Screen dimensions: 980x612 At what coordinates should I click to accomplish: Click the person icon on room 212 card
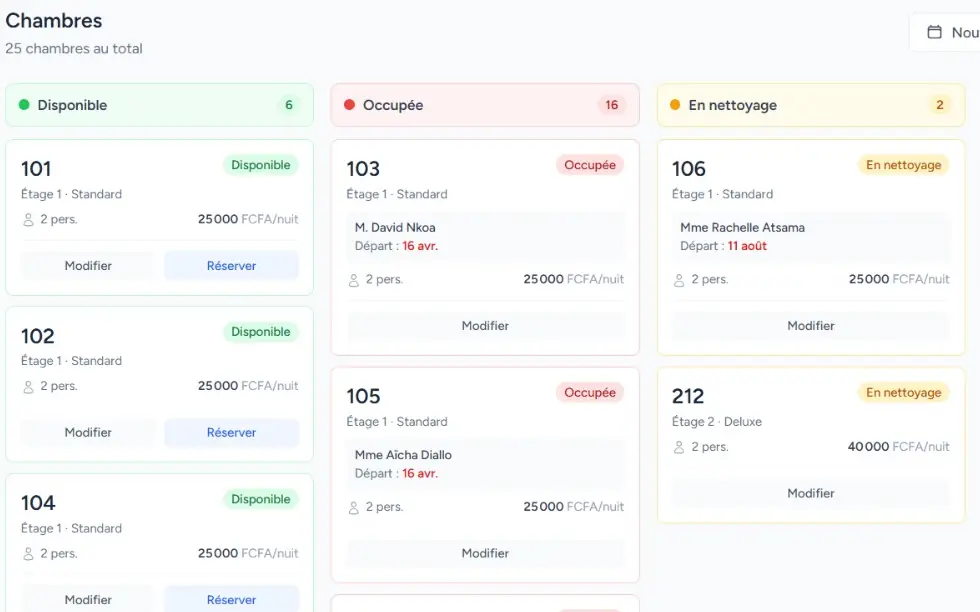[x=679, y=448]
